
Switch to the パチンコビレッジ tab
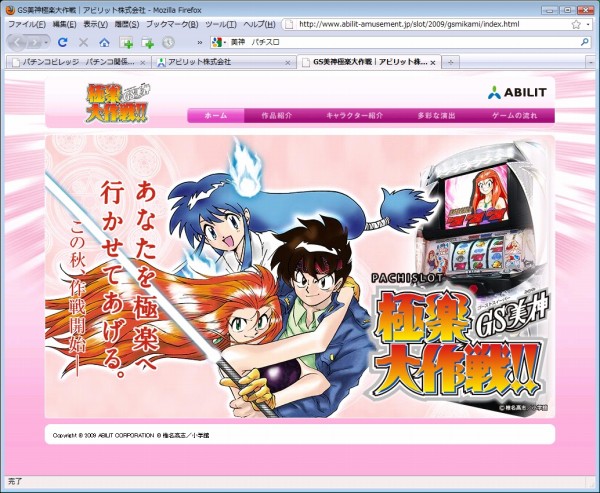point(78,62)
